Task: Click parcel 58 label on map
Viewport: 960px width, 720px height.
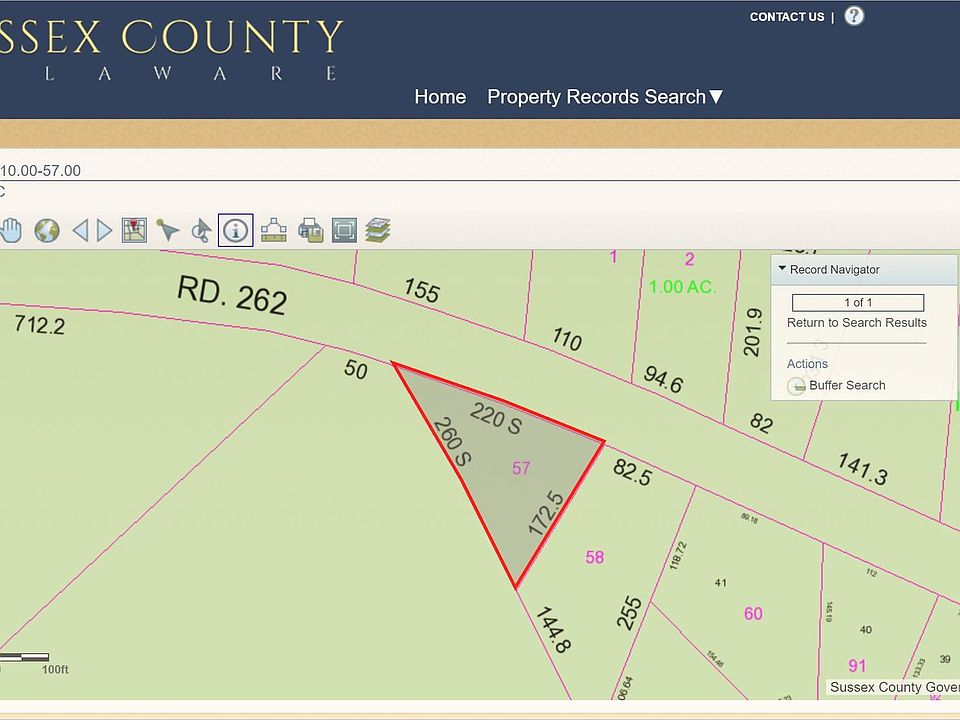Action: 594,557
